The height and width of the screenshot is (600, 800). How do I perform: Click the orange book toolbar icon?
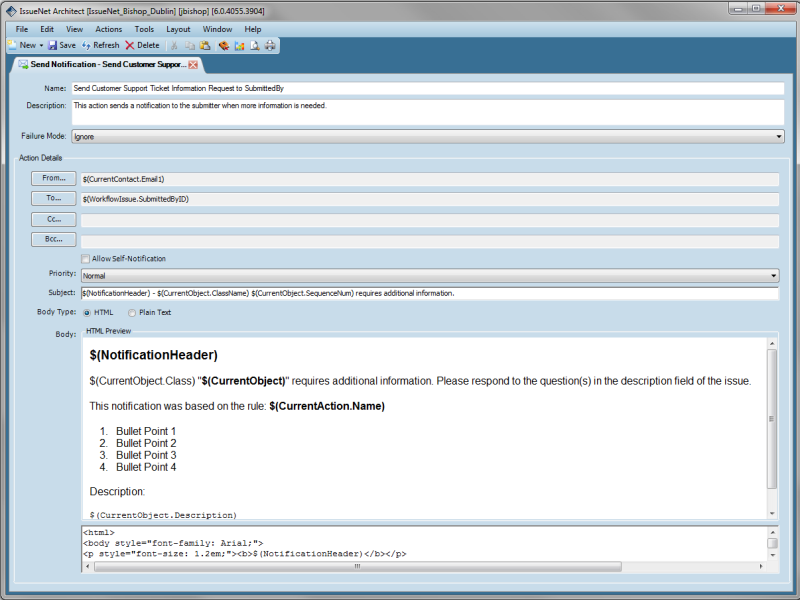(223, 45)
